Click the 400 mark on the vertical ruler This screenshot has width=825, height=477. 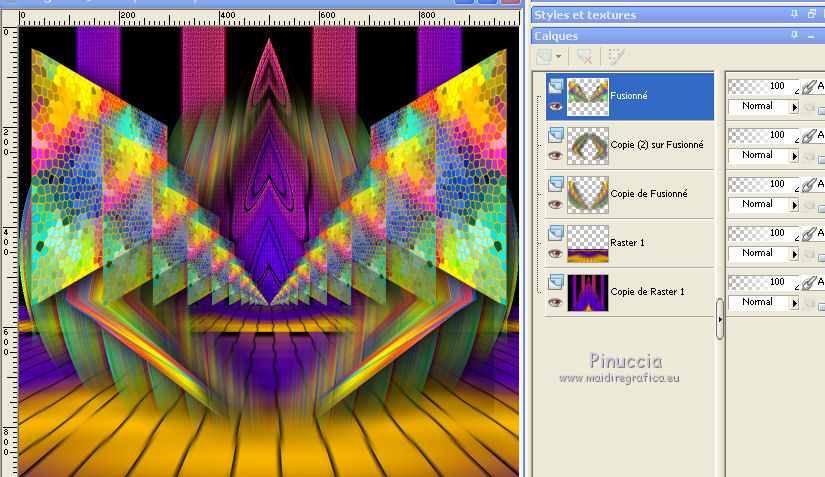(x=6, y=241)
